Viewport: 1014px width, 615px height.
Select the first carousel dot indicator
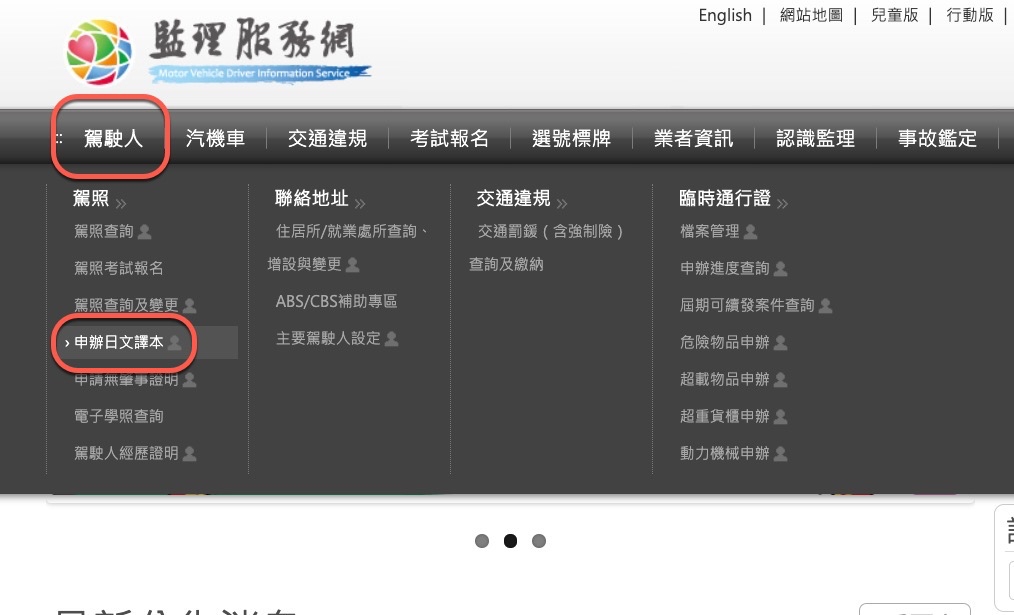click(482, 541)
